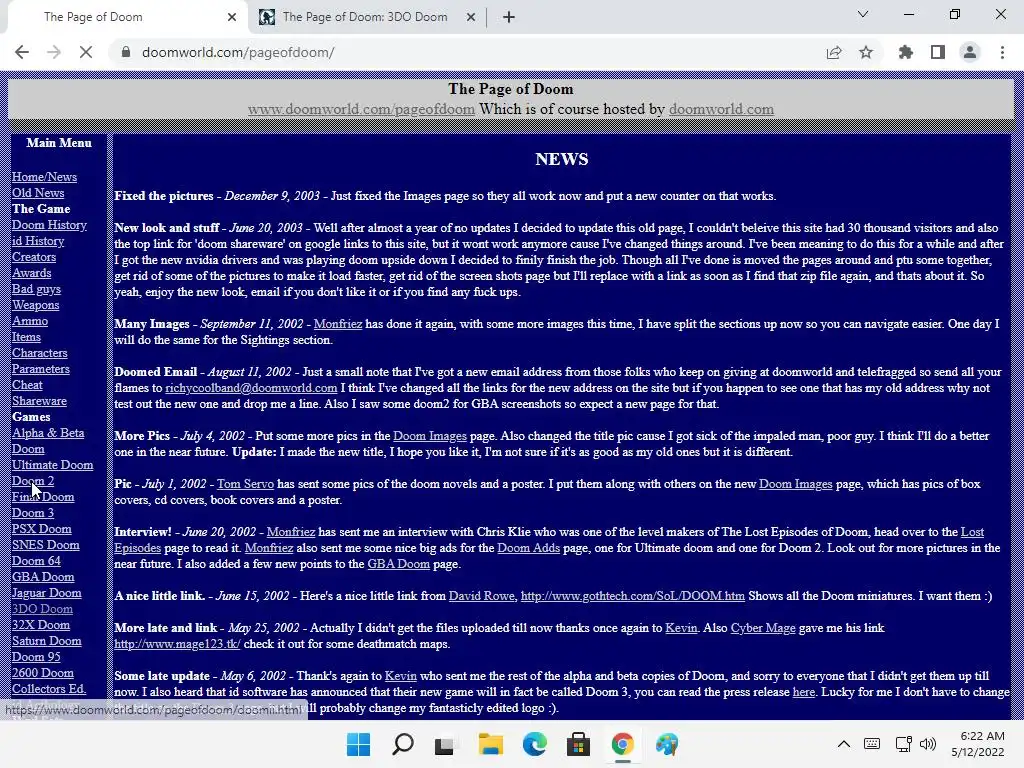Visit the Jaguar Doom link
The height and width of the screenshot is (768, 1024).
click(47, 593)
